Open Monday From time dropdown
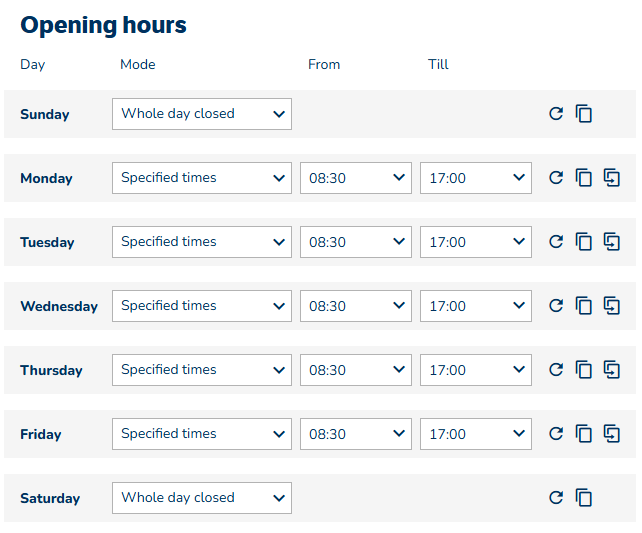The height and width of the screenshot is (533, 642). [x=355, y=178]
